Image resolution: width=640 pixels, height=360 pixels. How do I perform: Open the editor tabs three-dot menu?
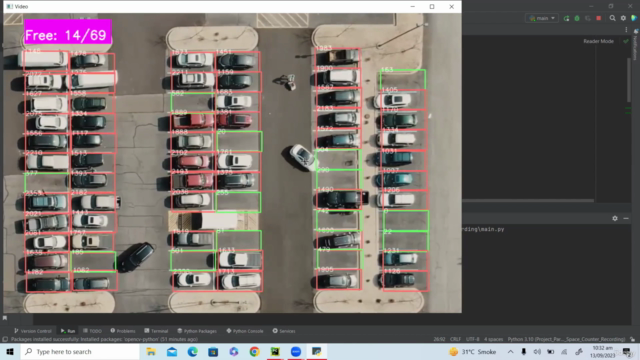(x=626, y=30)
